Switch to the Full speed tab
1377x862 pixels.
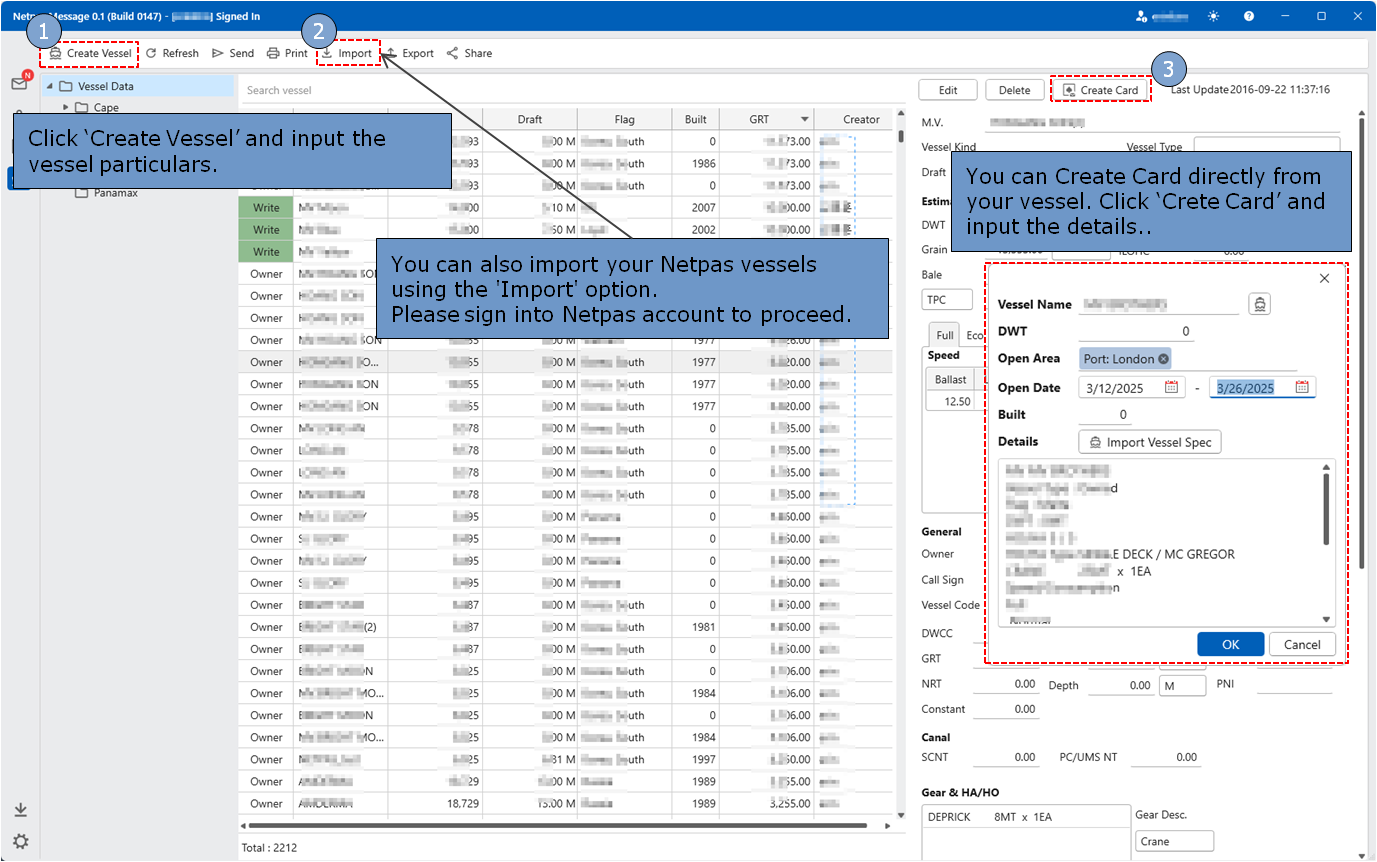pyautogui.click(x=943, y=335)
